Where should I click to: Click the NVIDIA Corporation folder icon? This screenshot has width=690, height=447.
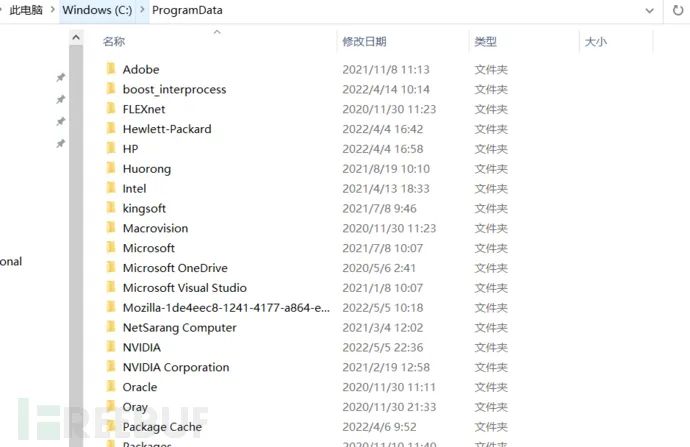tap(111, 366)
